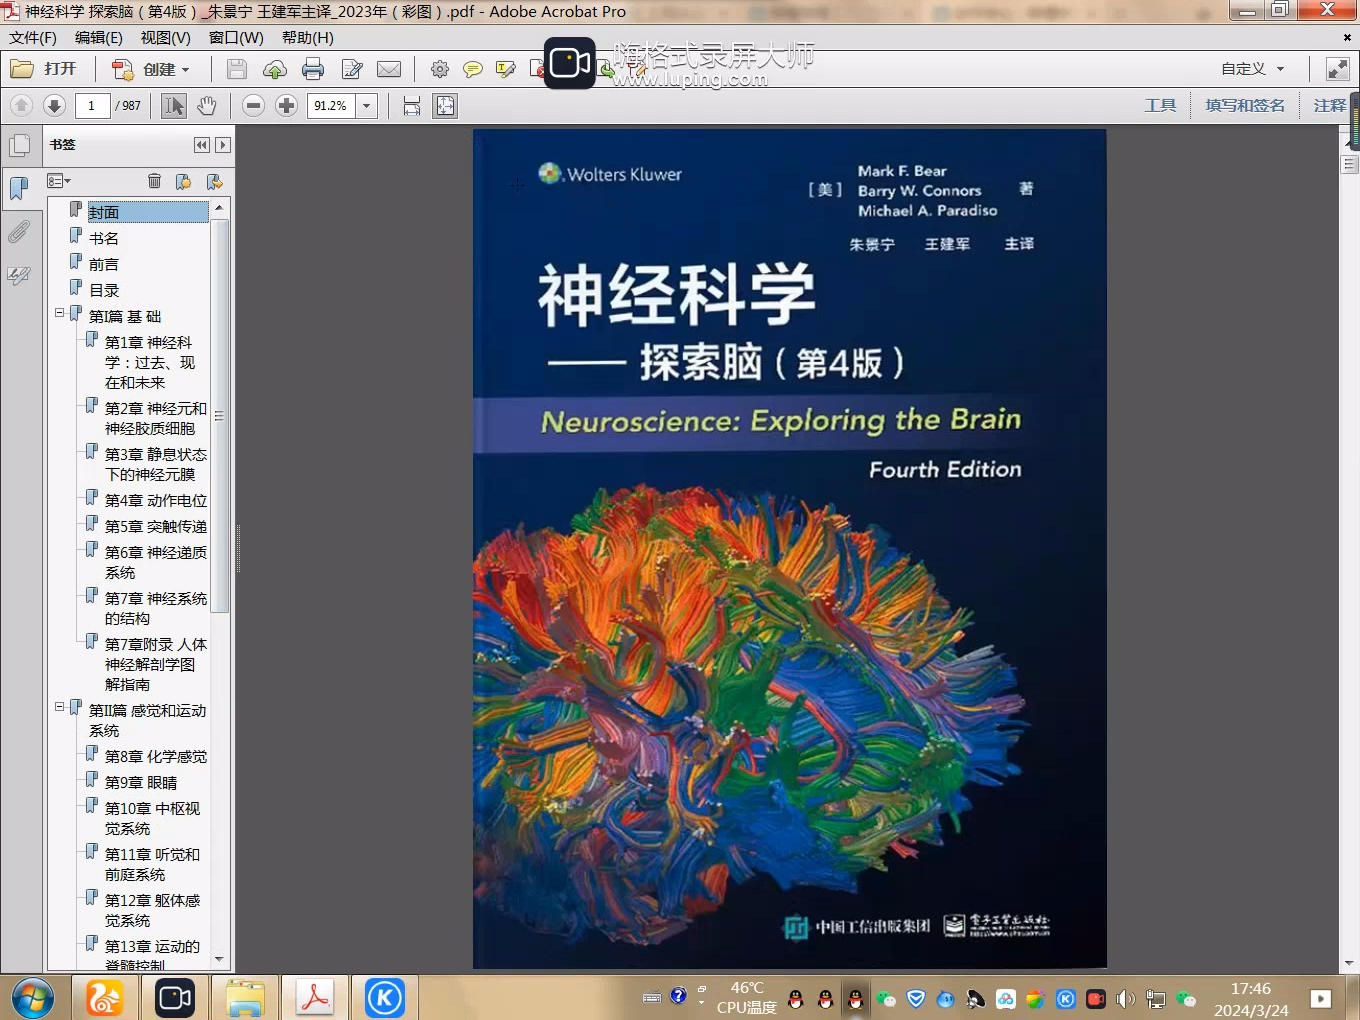Click the read mode expand icon
1360x1020 pixels.
tap(1337, 69)
